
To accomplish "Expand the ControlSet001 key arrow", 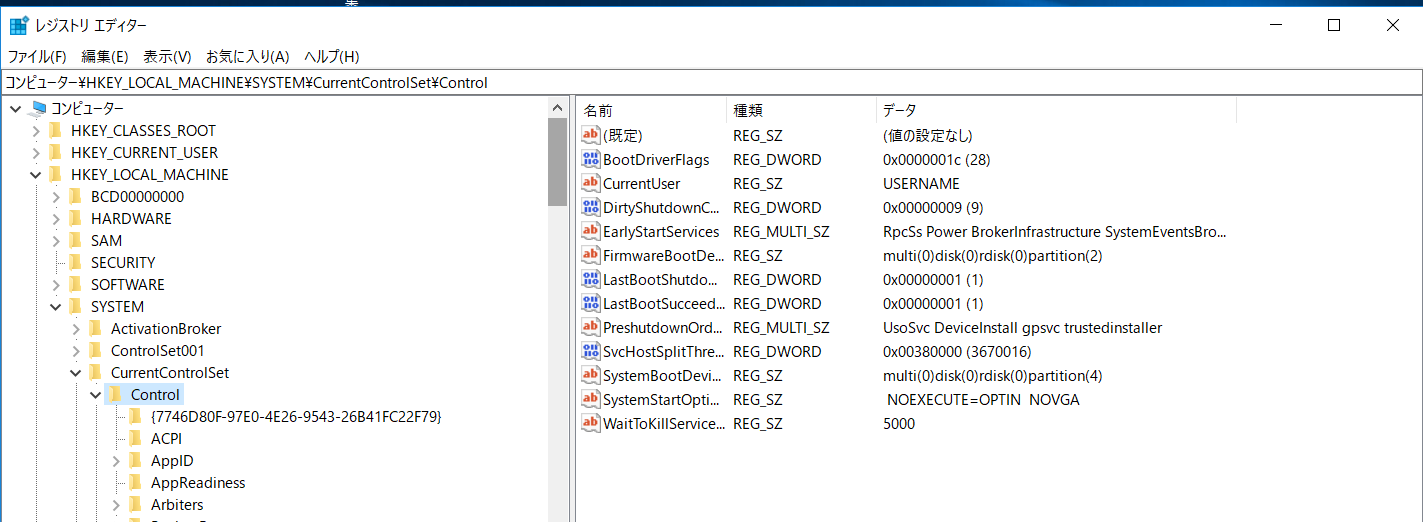I will (76, 351).
